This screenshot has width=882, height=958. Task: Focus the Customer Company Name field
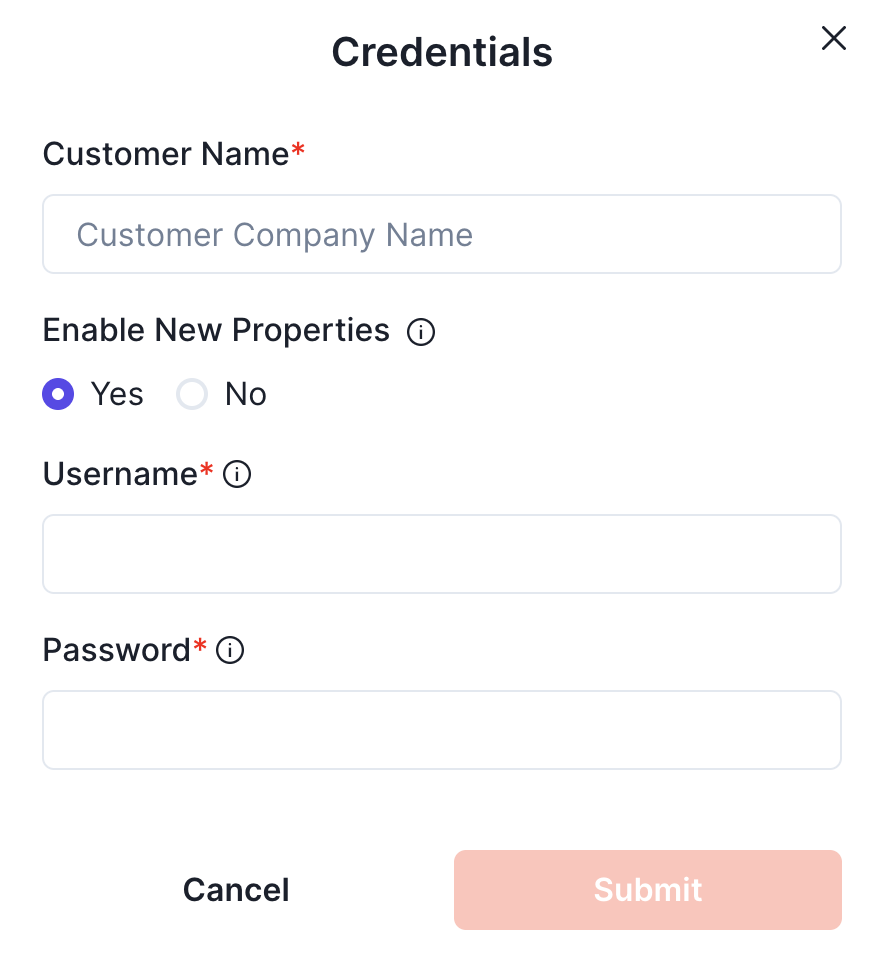[x=441, y=235]
